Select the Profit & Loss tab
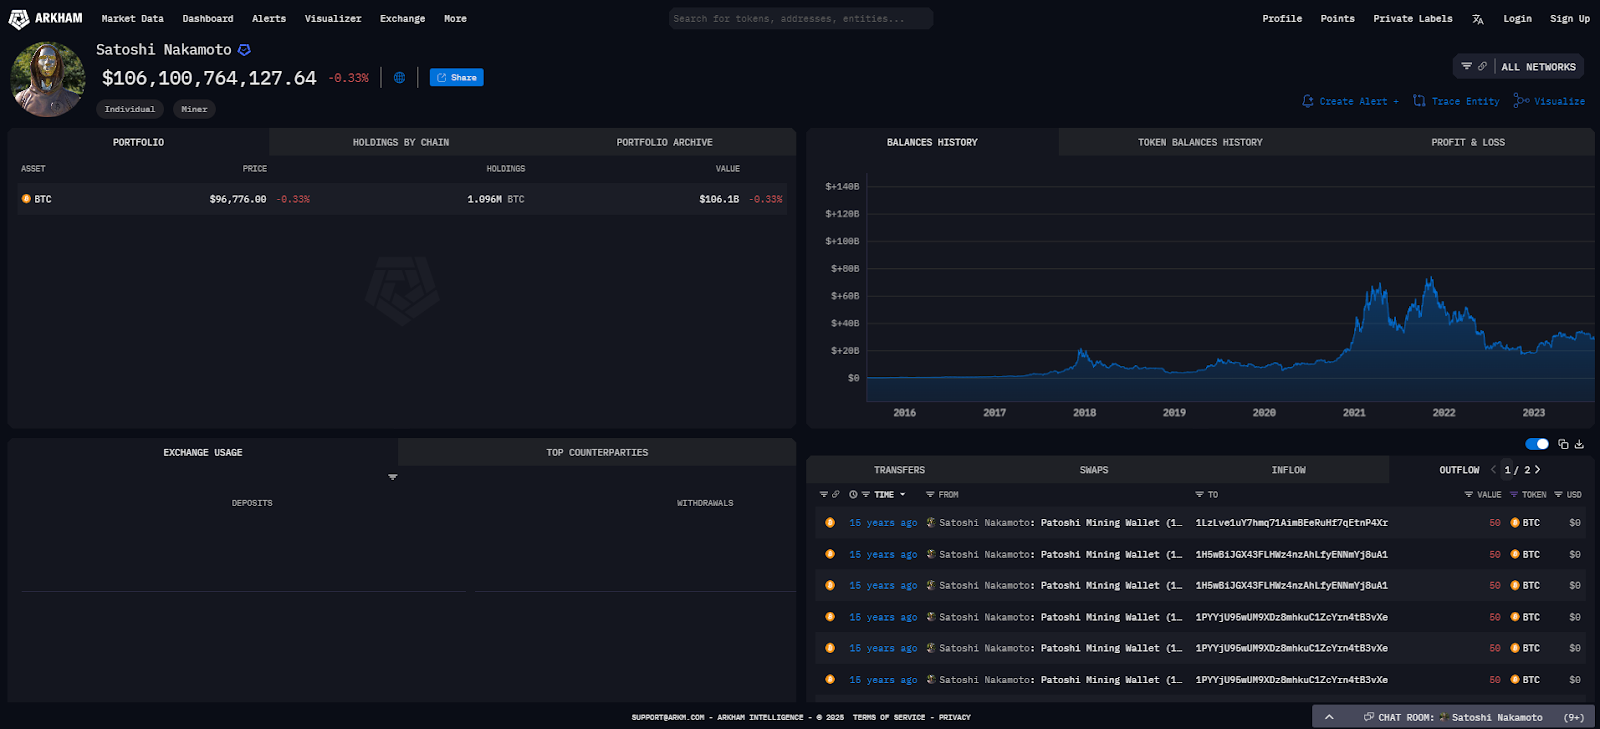Viewport: 1600px width, 729px height. pos(1467,142)
